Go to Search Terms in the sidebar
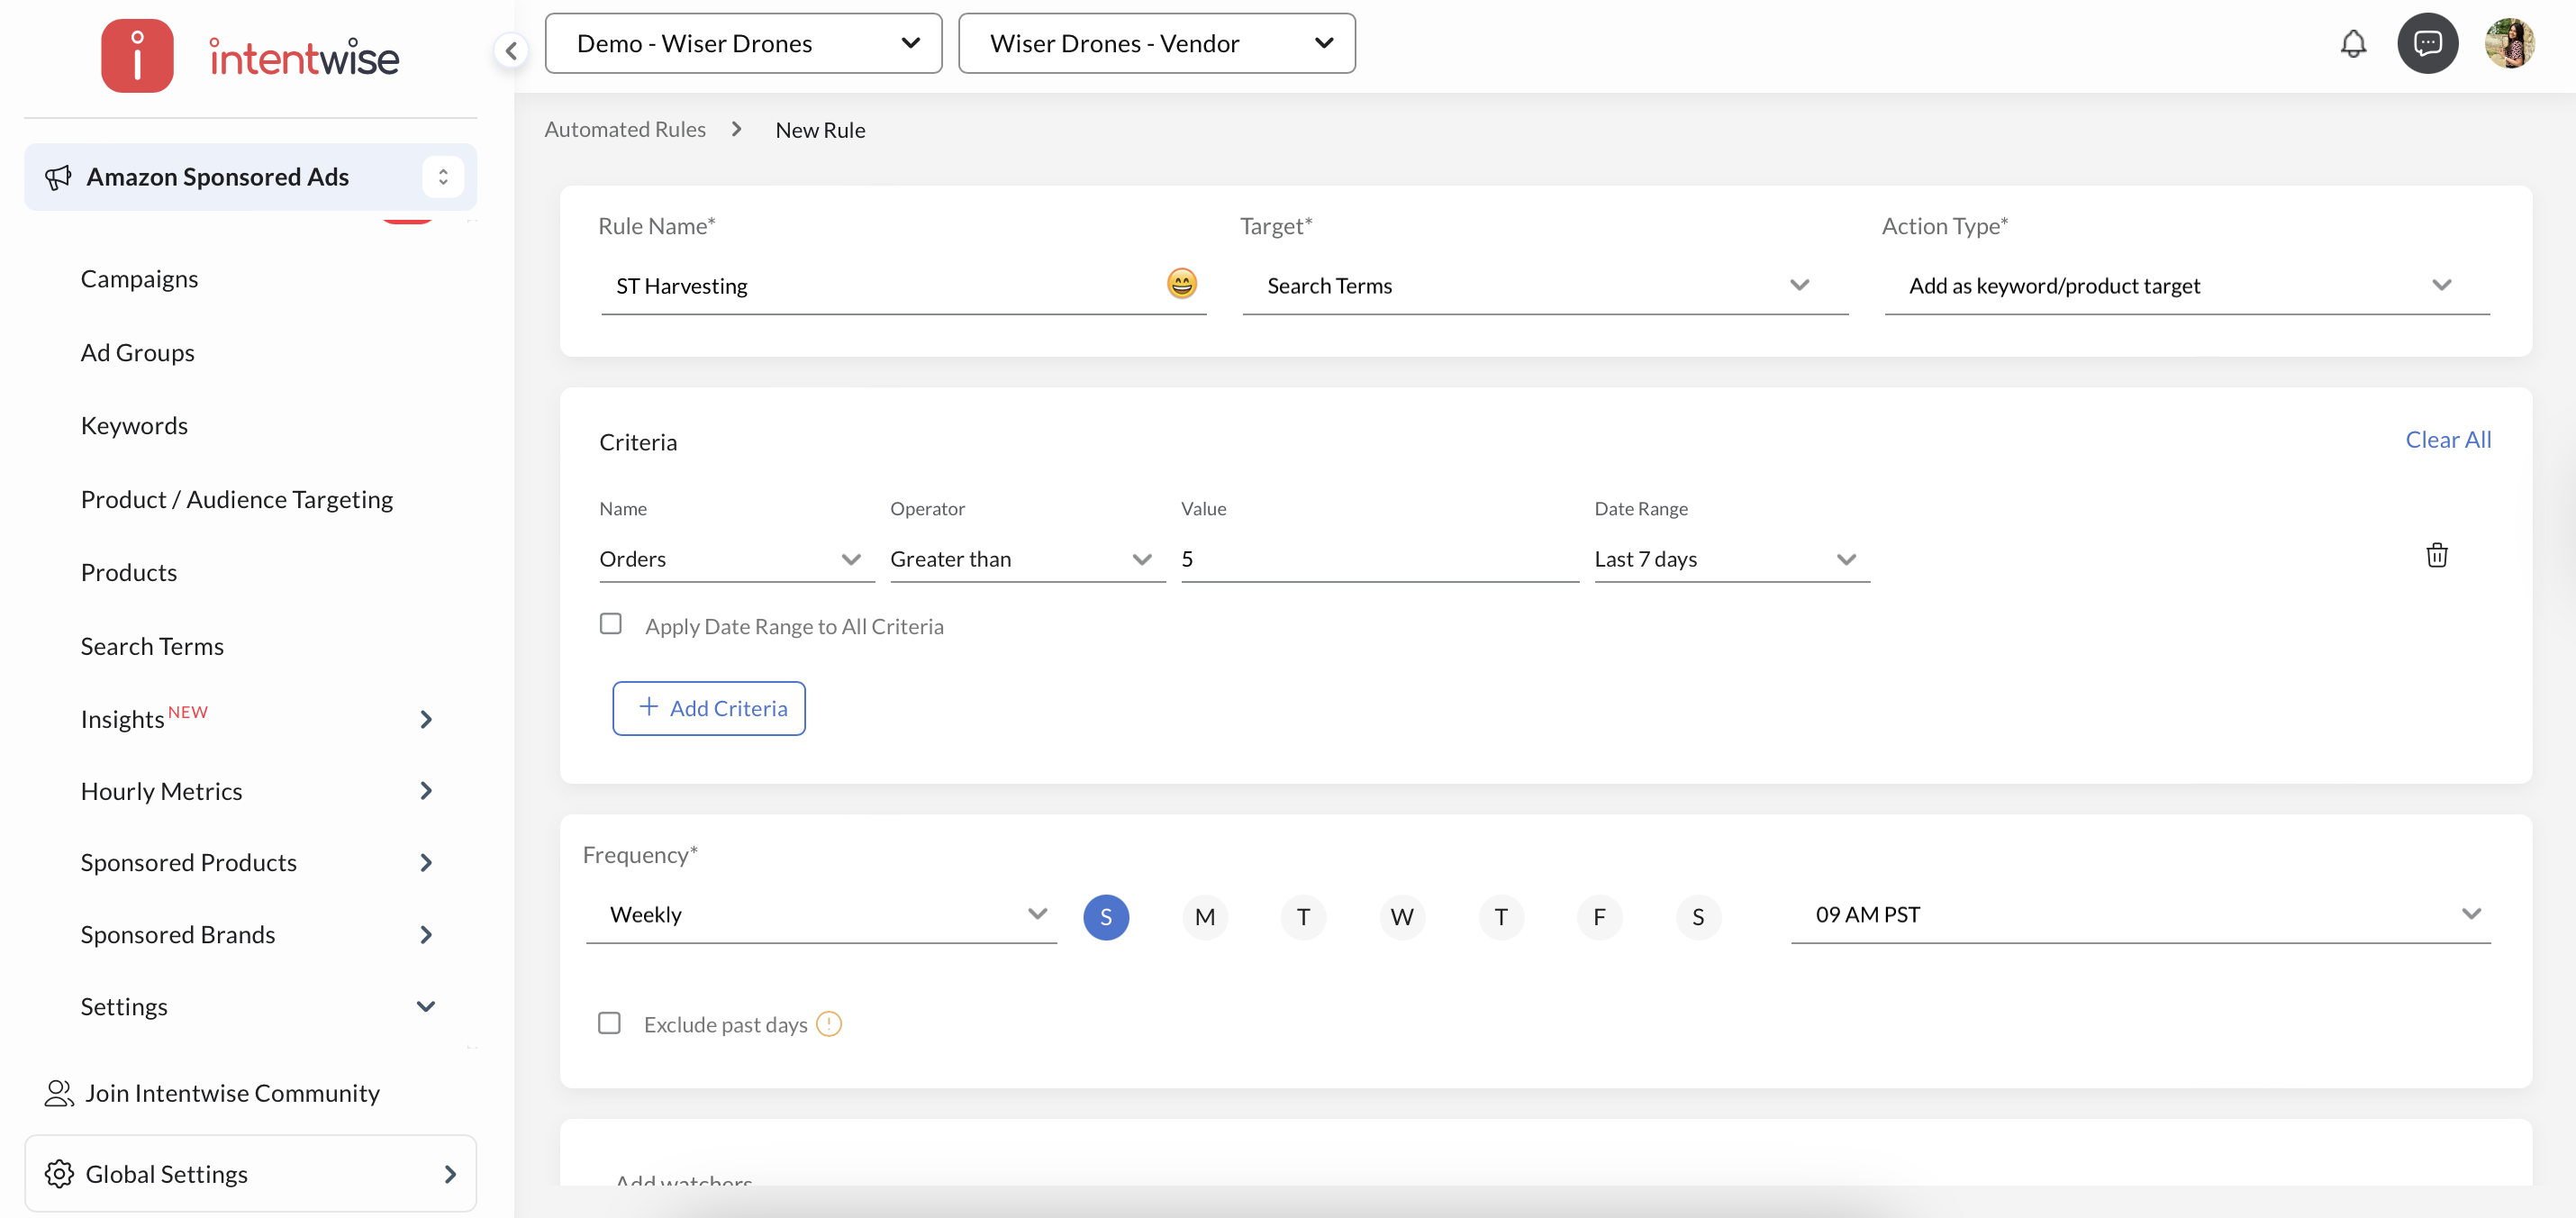2576x1218 pixels. 152,647
